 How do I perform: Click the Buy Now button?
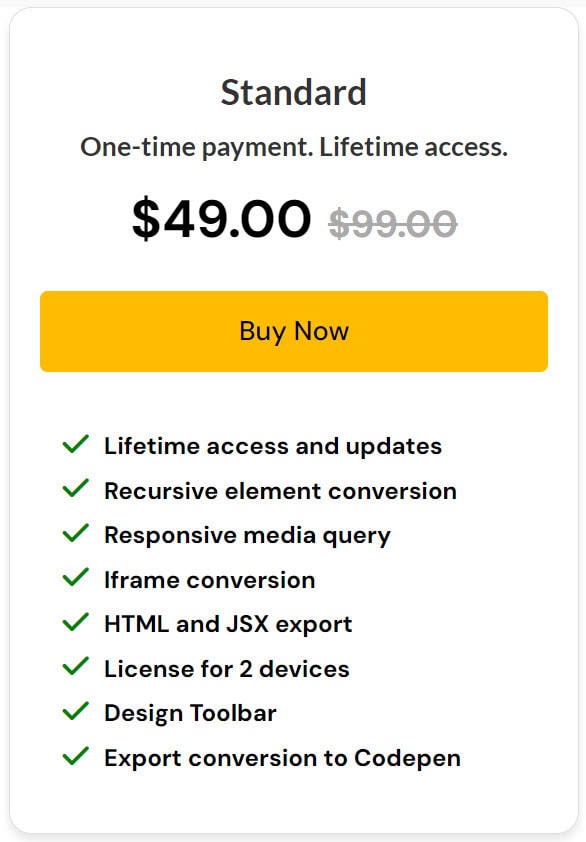294,331
